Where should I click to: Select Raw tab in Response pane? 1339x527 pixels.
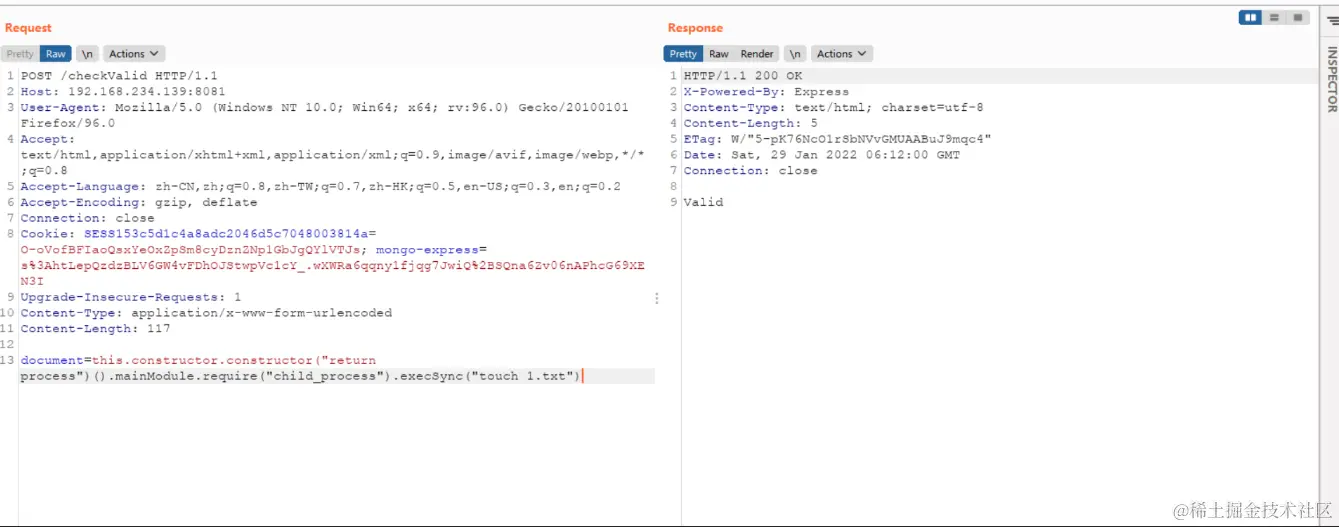click(719, 54)
